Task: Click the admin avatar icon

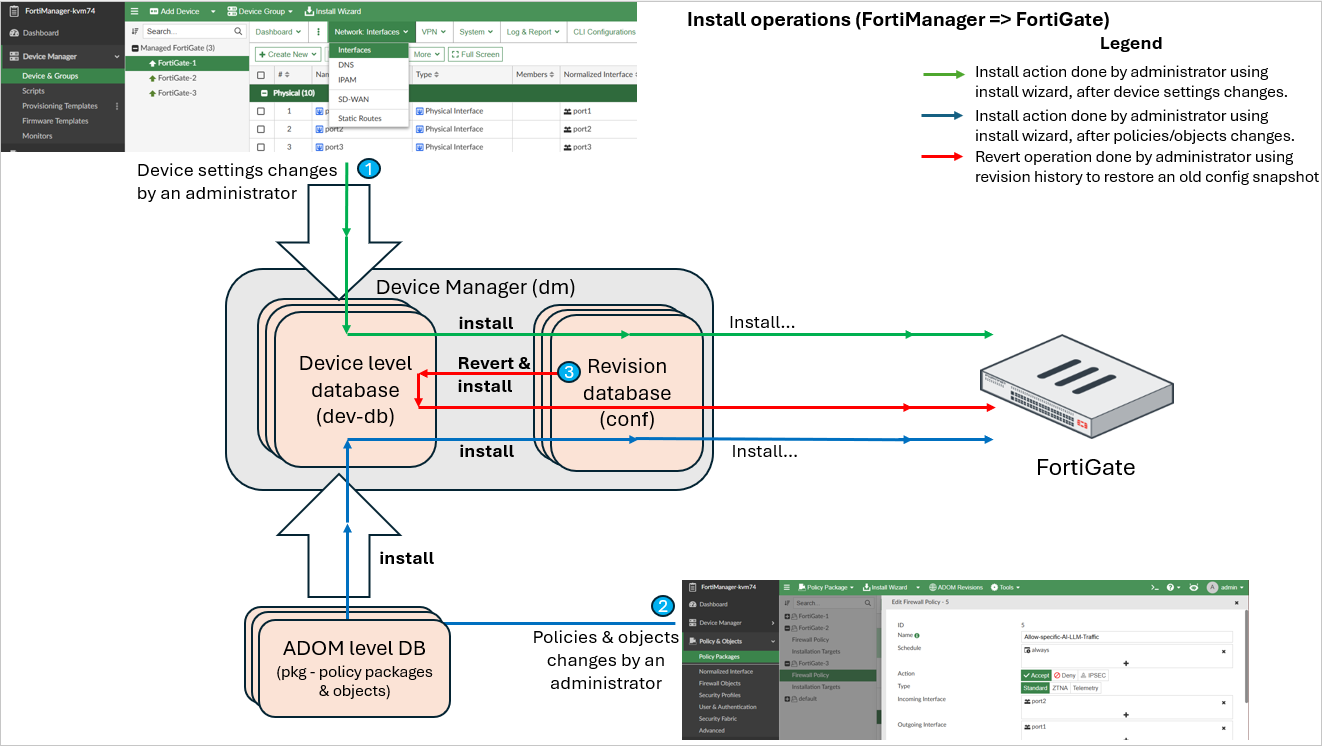Action: [x=1212, y=587]
